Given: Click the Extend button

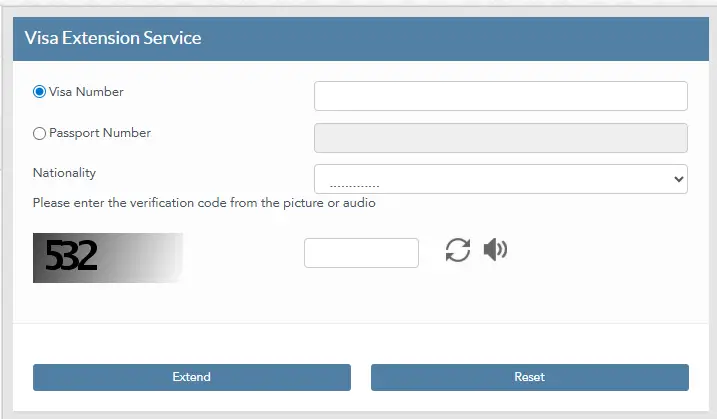Looking at the screenshot, I should tap(192, 377).
